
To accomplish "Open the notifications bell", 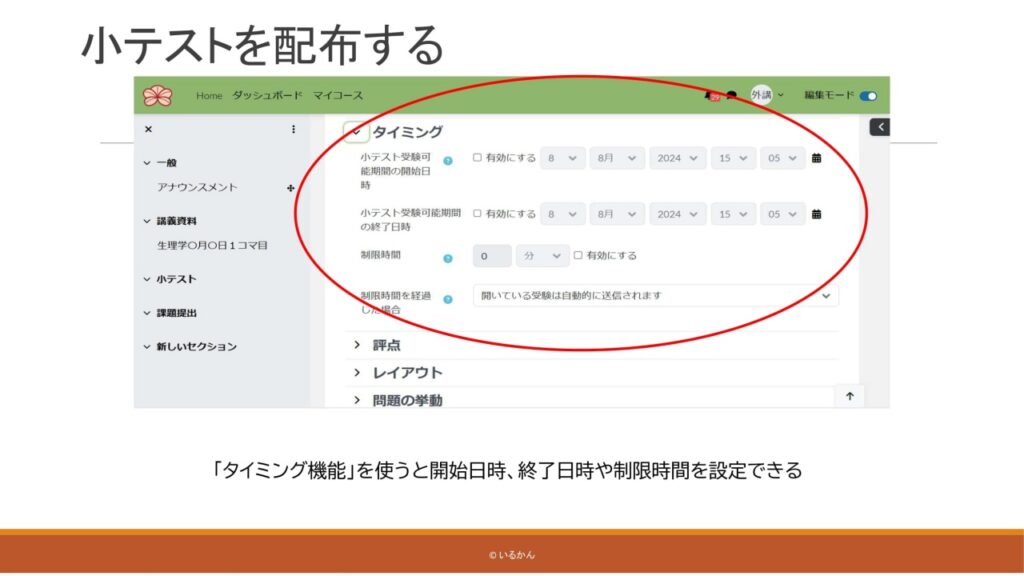I will click(x=710, y=96).
